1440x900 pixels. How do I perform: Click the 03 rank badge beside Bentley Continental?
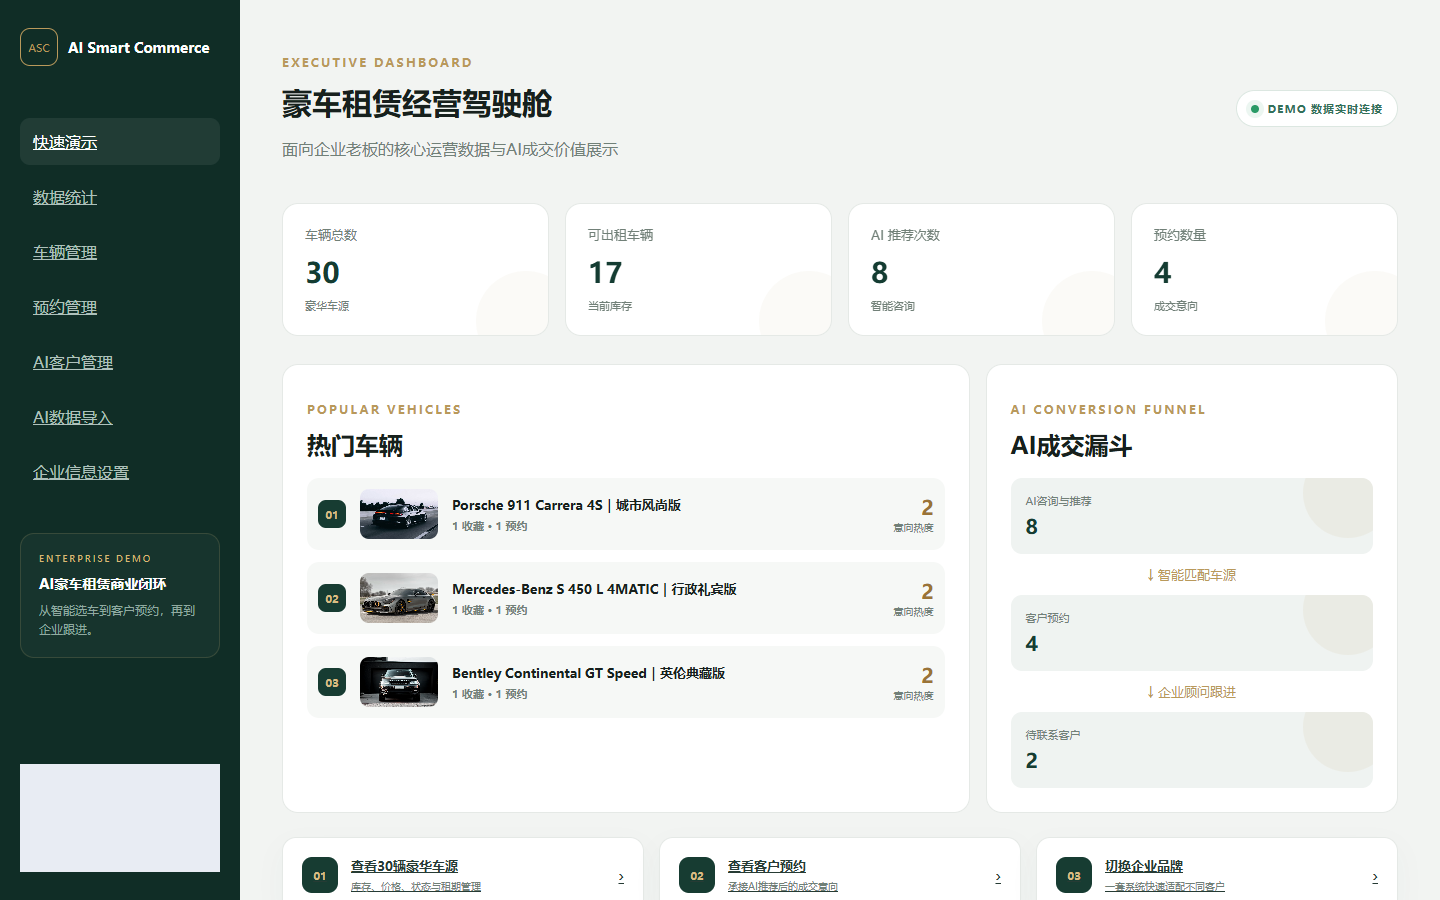click(x=332, y=682)
